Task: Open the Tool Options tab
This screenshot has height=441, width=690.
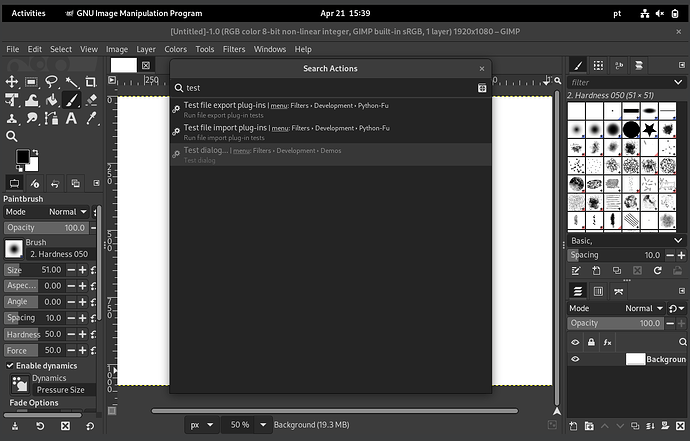Action: coord(15,183)
